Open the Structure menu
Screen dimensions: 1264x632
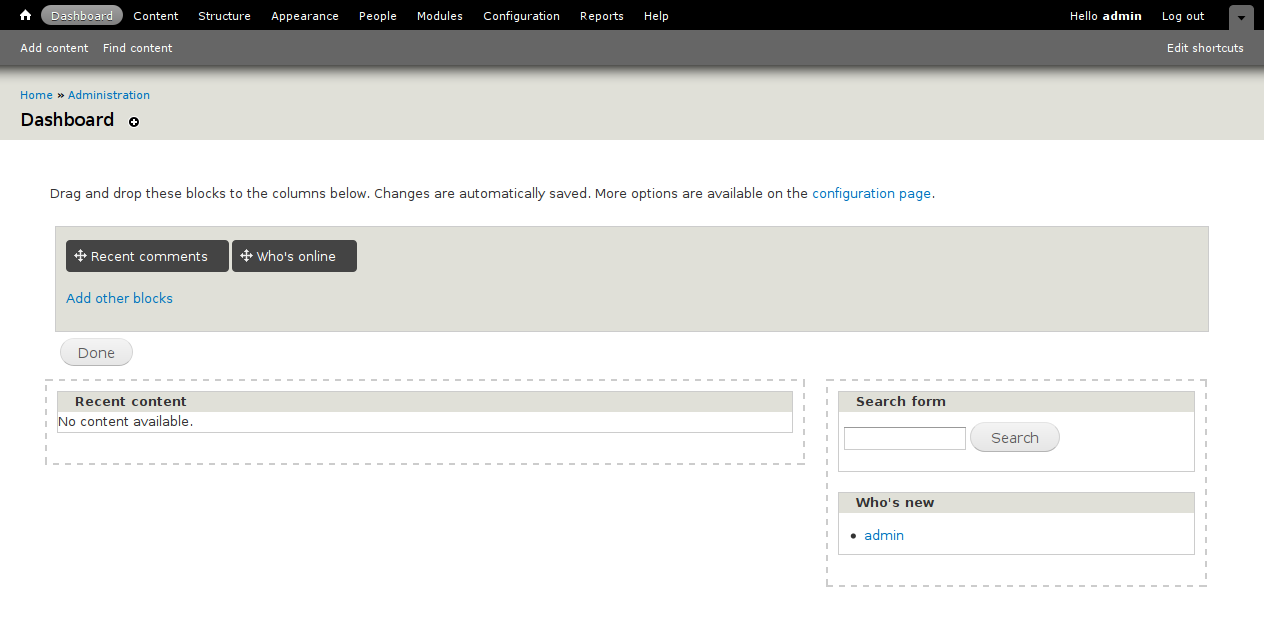tap(224, 15)
